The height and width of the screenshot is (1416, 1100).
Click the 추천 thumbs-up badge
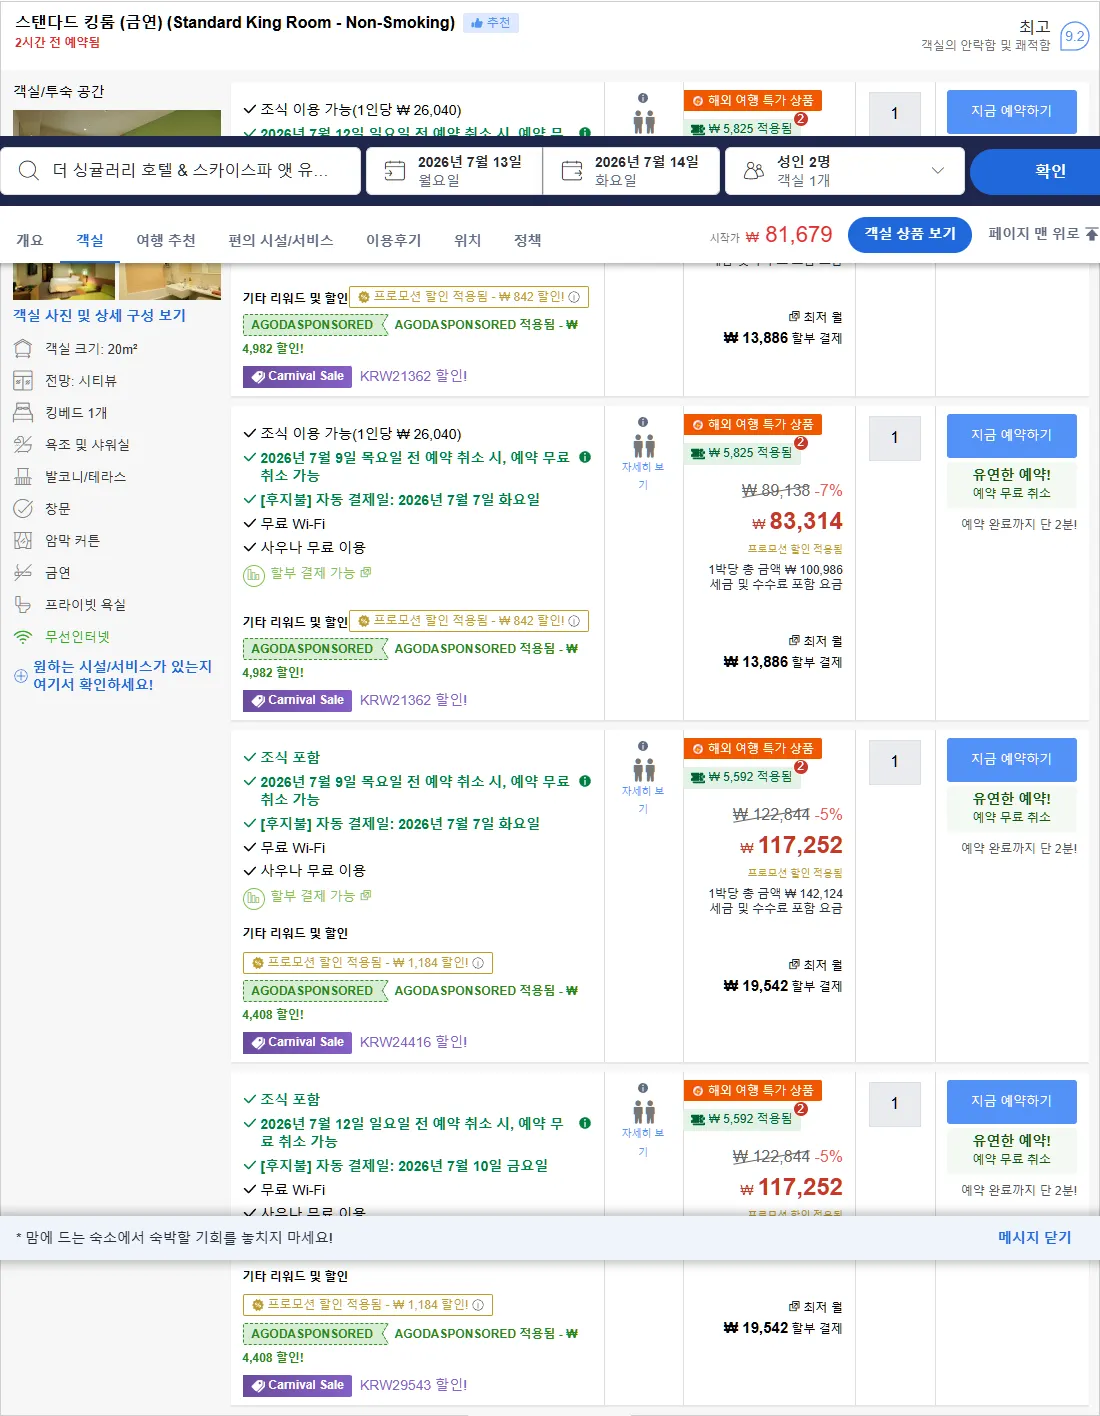[x=490, y=22]
